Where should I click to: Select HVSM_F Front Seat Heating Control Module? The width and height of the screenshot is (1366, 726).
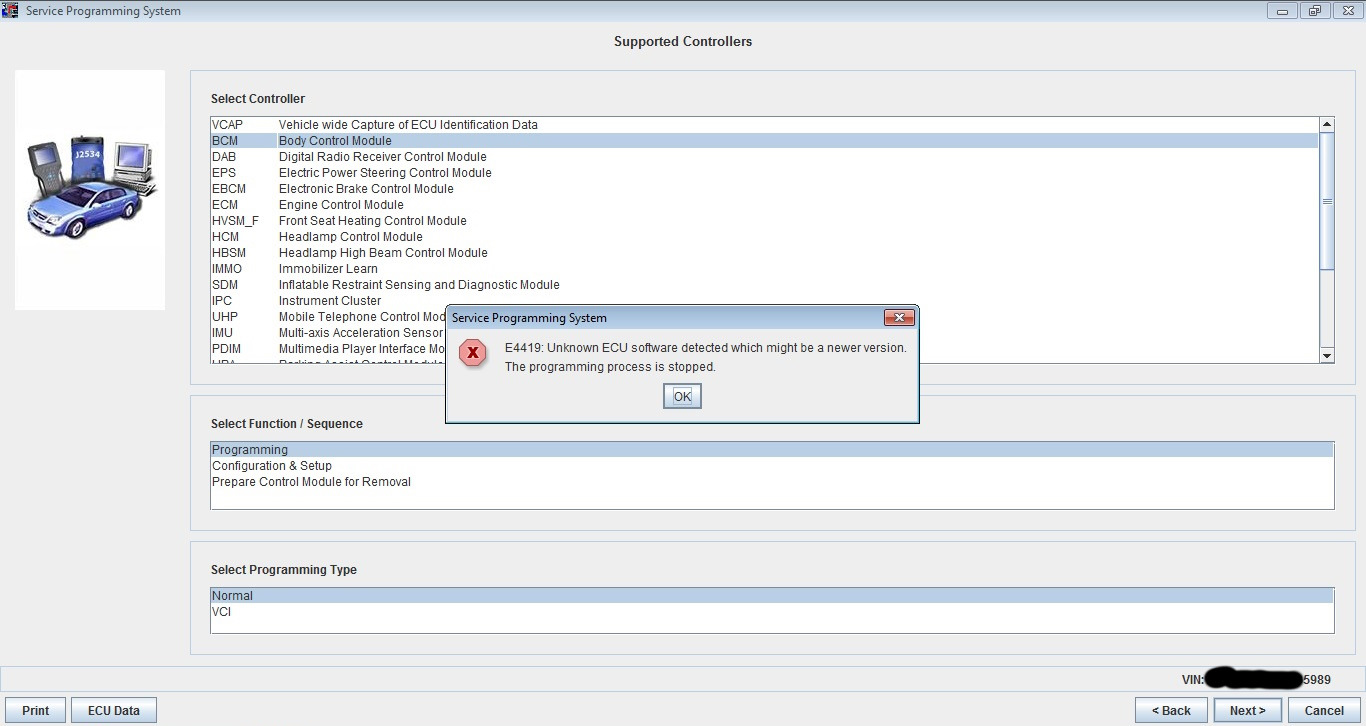pyautogui.click(x=764, y=221)
